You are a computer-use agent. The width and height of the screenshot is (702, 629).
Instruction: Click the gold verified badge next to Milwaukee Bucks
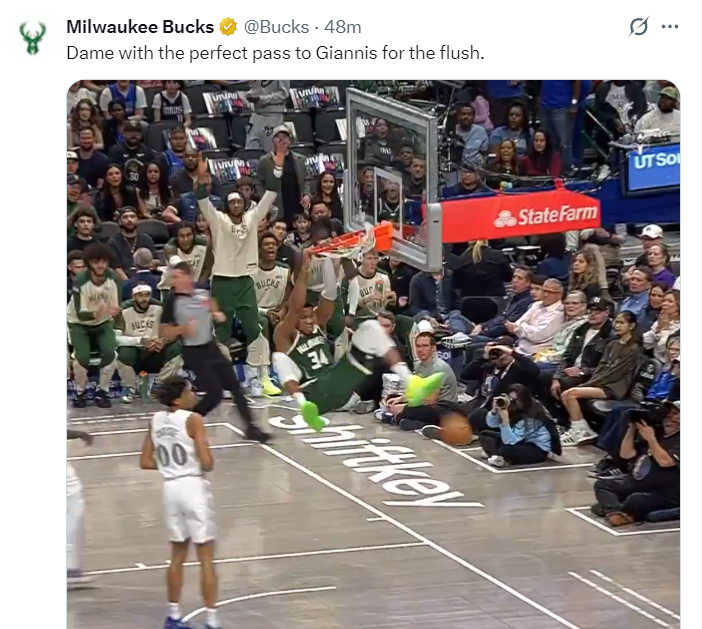pyautogui.click(x=228, y=27)
